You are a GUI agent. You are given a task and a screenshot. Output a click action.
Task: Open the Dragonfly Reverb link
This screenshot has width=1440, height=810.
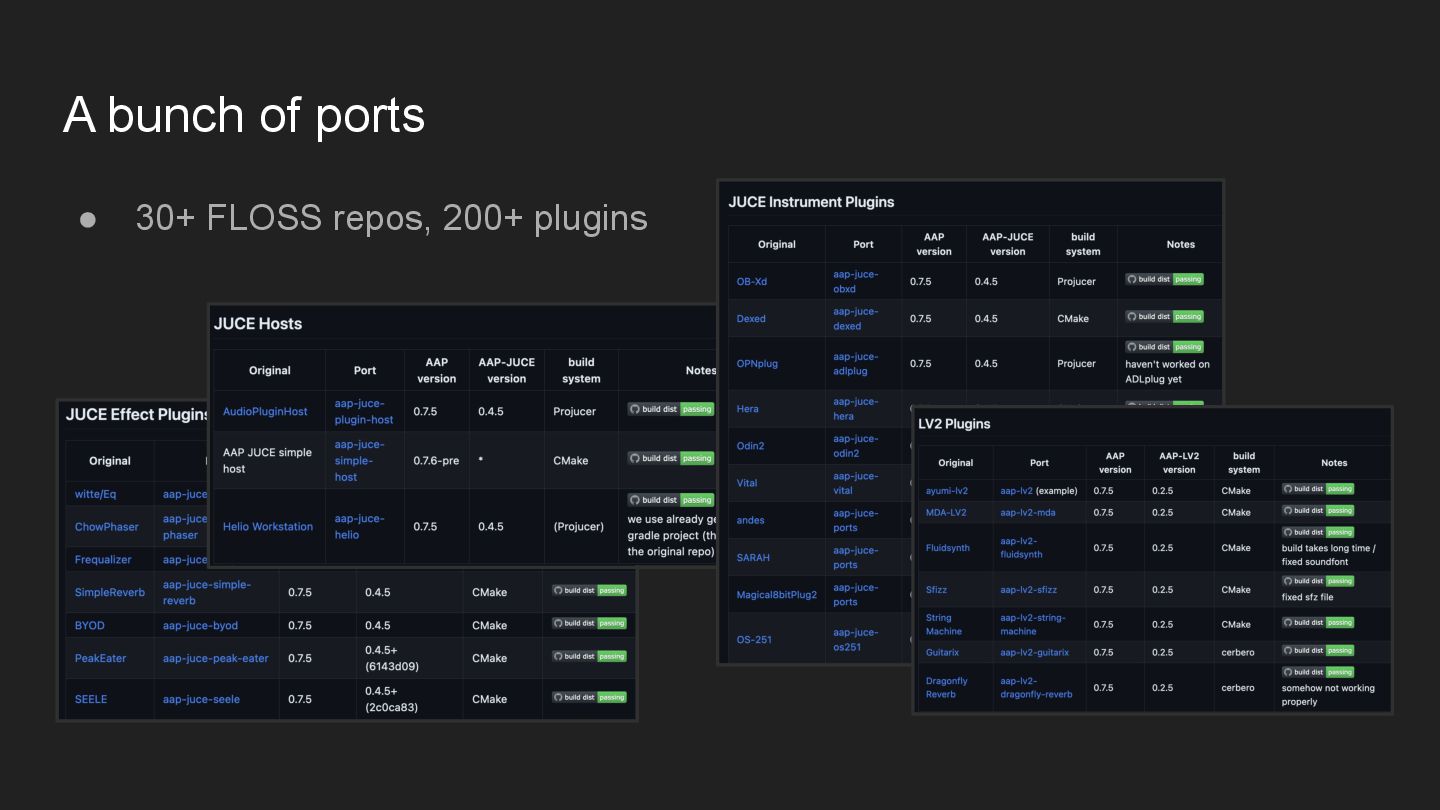click(947, 687)
